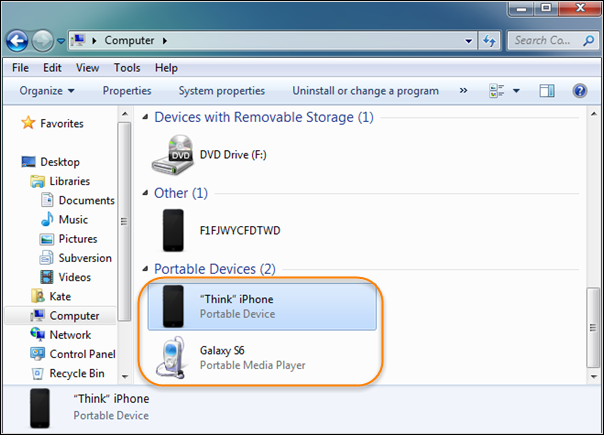The width and height of the screenshot is (604, 435).
Task: Open view options dropdown arrow
Action: 516,91
